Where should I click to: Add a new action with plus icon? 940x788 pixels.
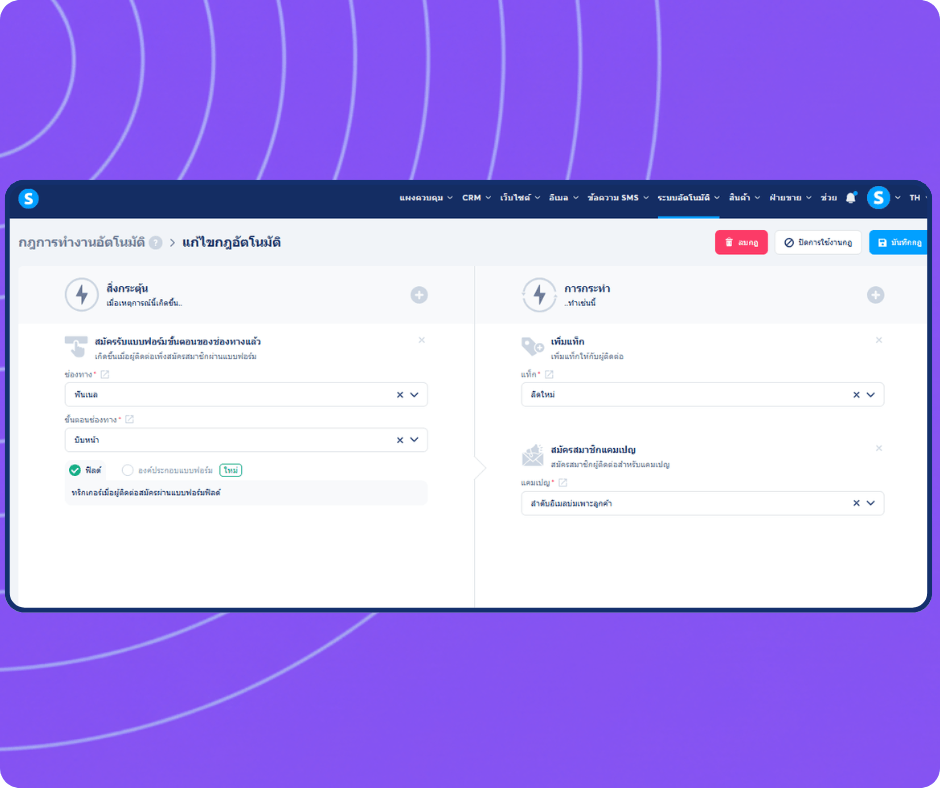click(875, 295)
